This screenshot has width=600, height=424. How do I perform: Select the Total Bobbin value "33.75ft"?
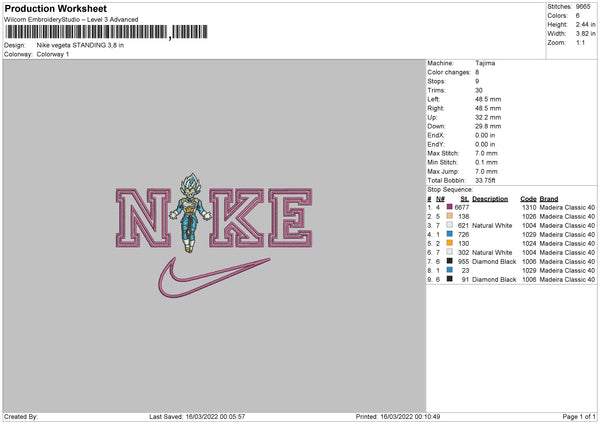click(x=486, y=180)
